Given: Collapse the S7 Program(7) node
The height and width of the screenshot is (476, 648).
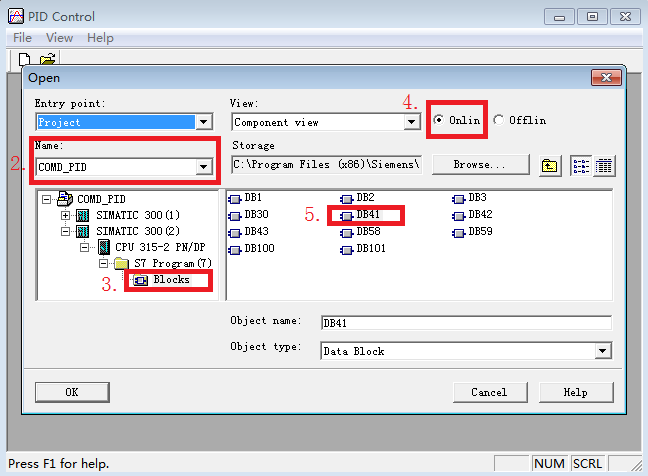Looking at the screenshot, I should [103, 263].
